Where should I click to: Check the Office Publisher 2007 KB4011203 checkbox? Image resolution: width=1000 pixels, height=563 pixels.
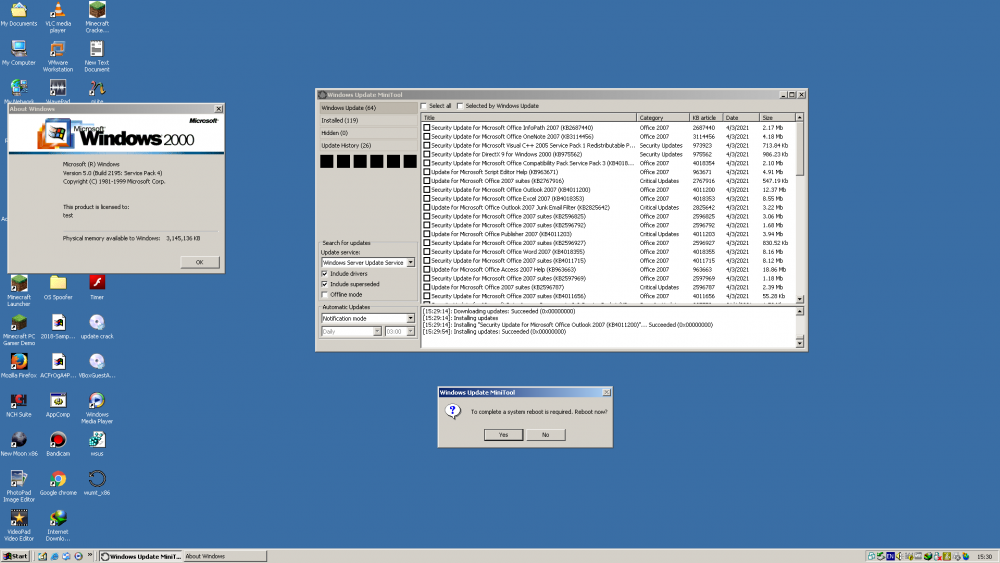point(427,234)
